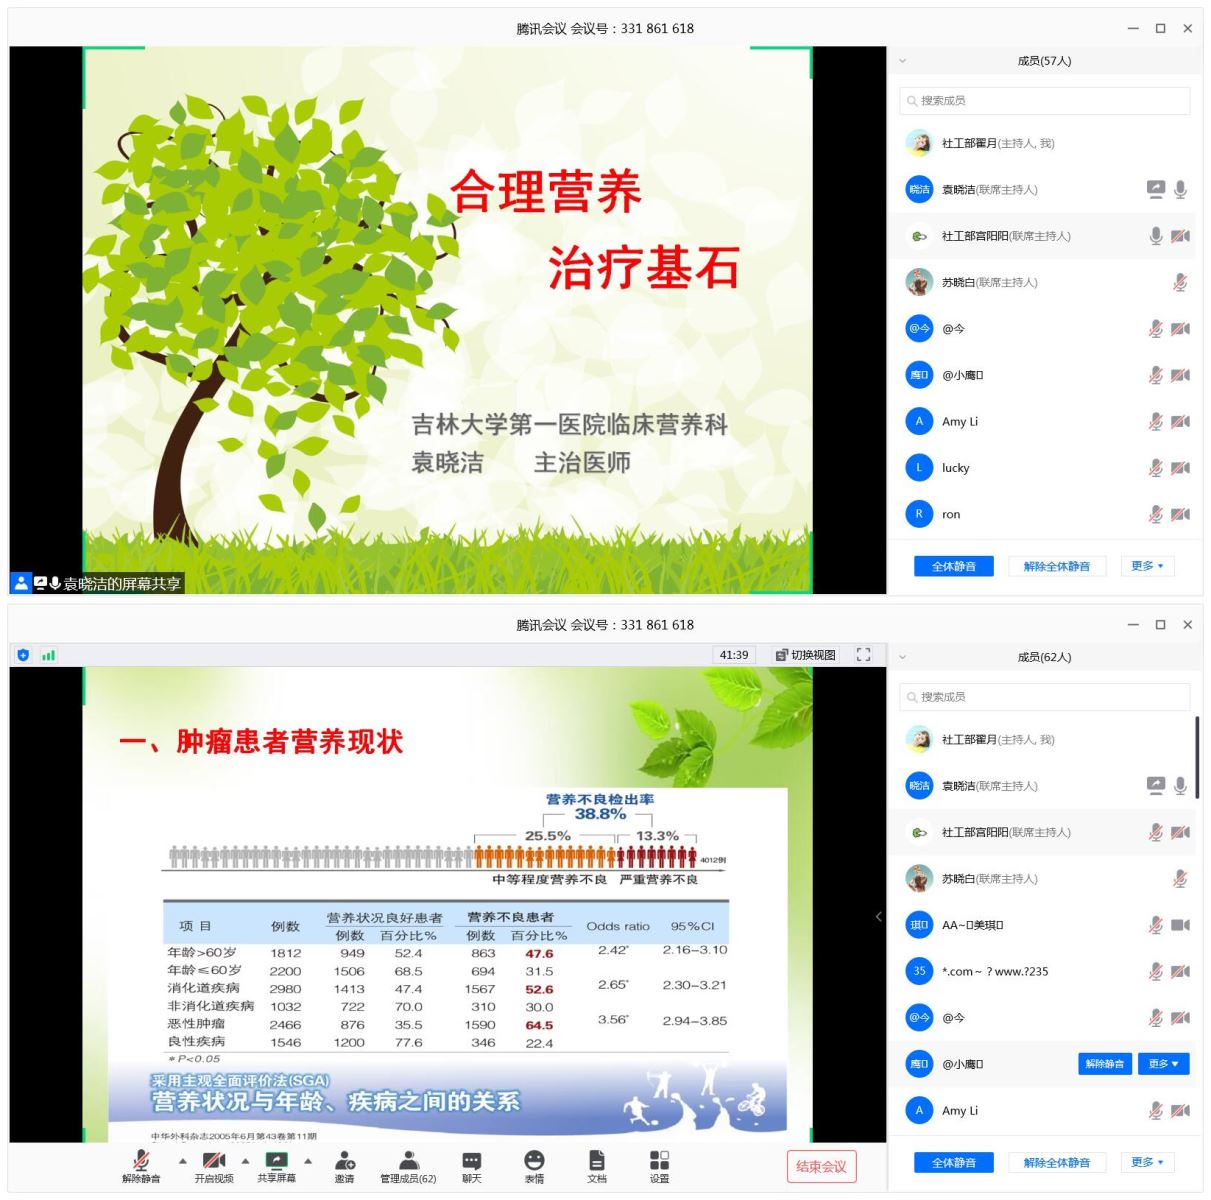This screenshot has width=1211, height=1200.
Task: Open the Invite (邀请) icon
Action: tap(345, 1162)
